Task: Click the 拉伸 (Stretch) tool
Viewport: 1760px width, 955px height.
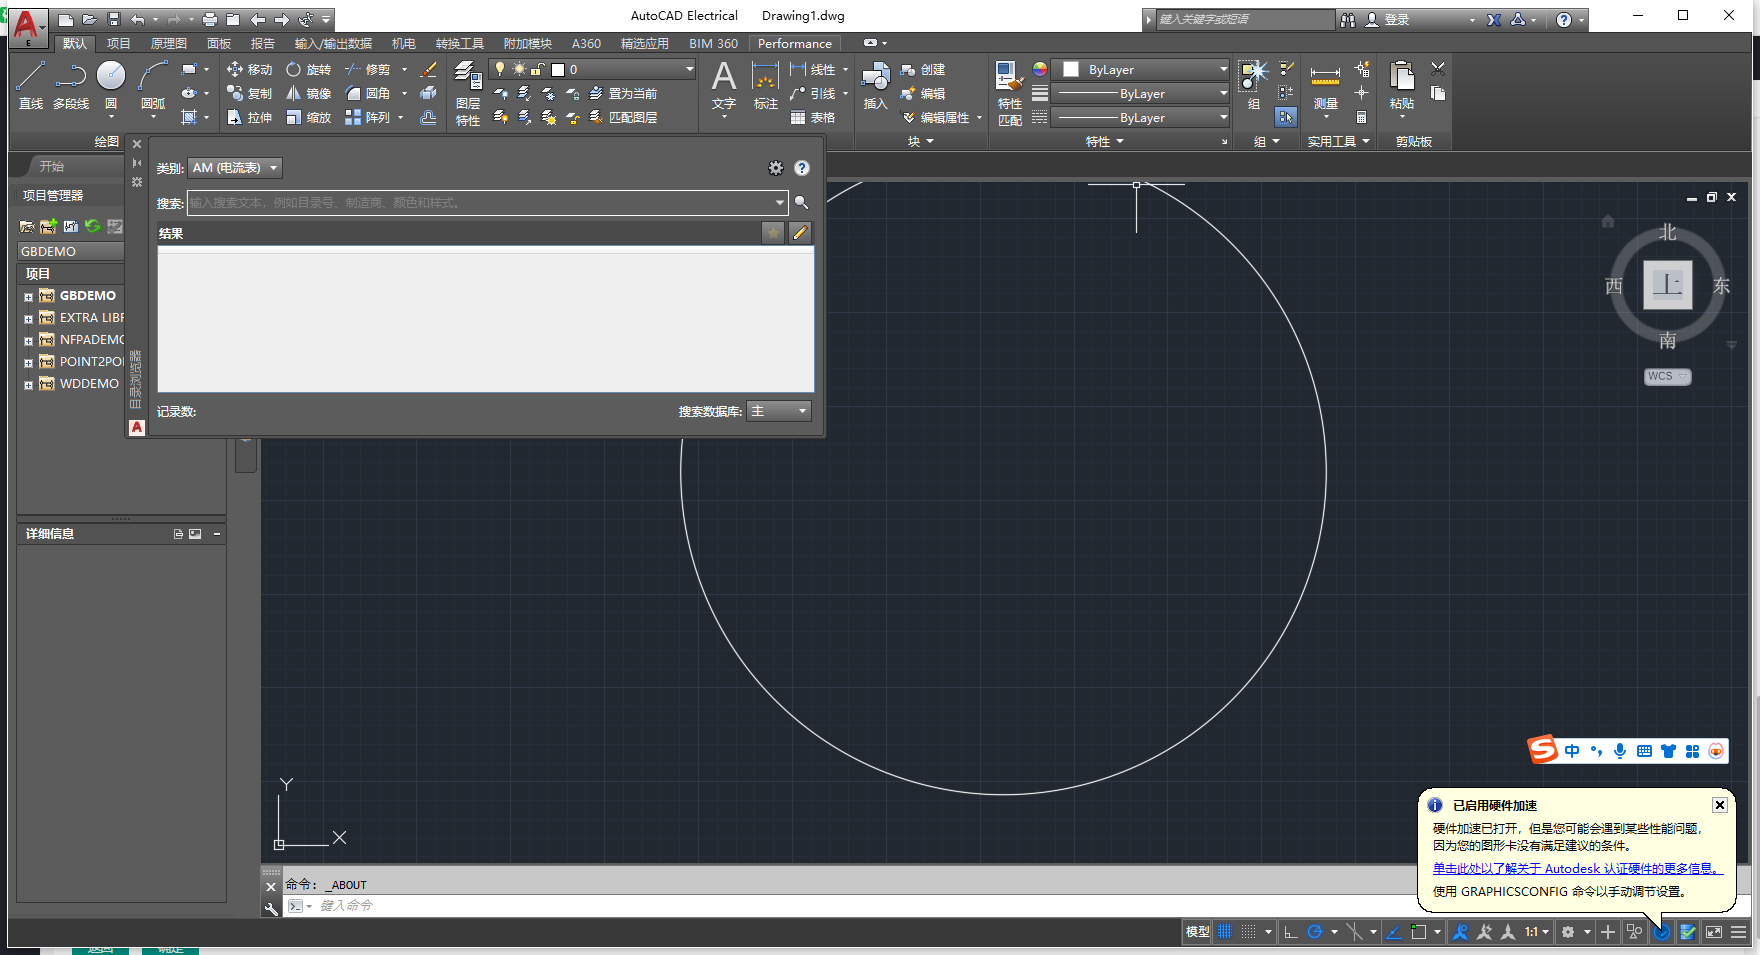Action: pyautogui.click(x=249, y=117)
